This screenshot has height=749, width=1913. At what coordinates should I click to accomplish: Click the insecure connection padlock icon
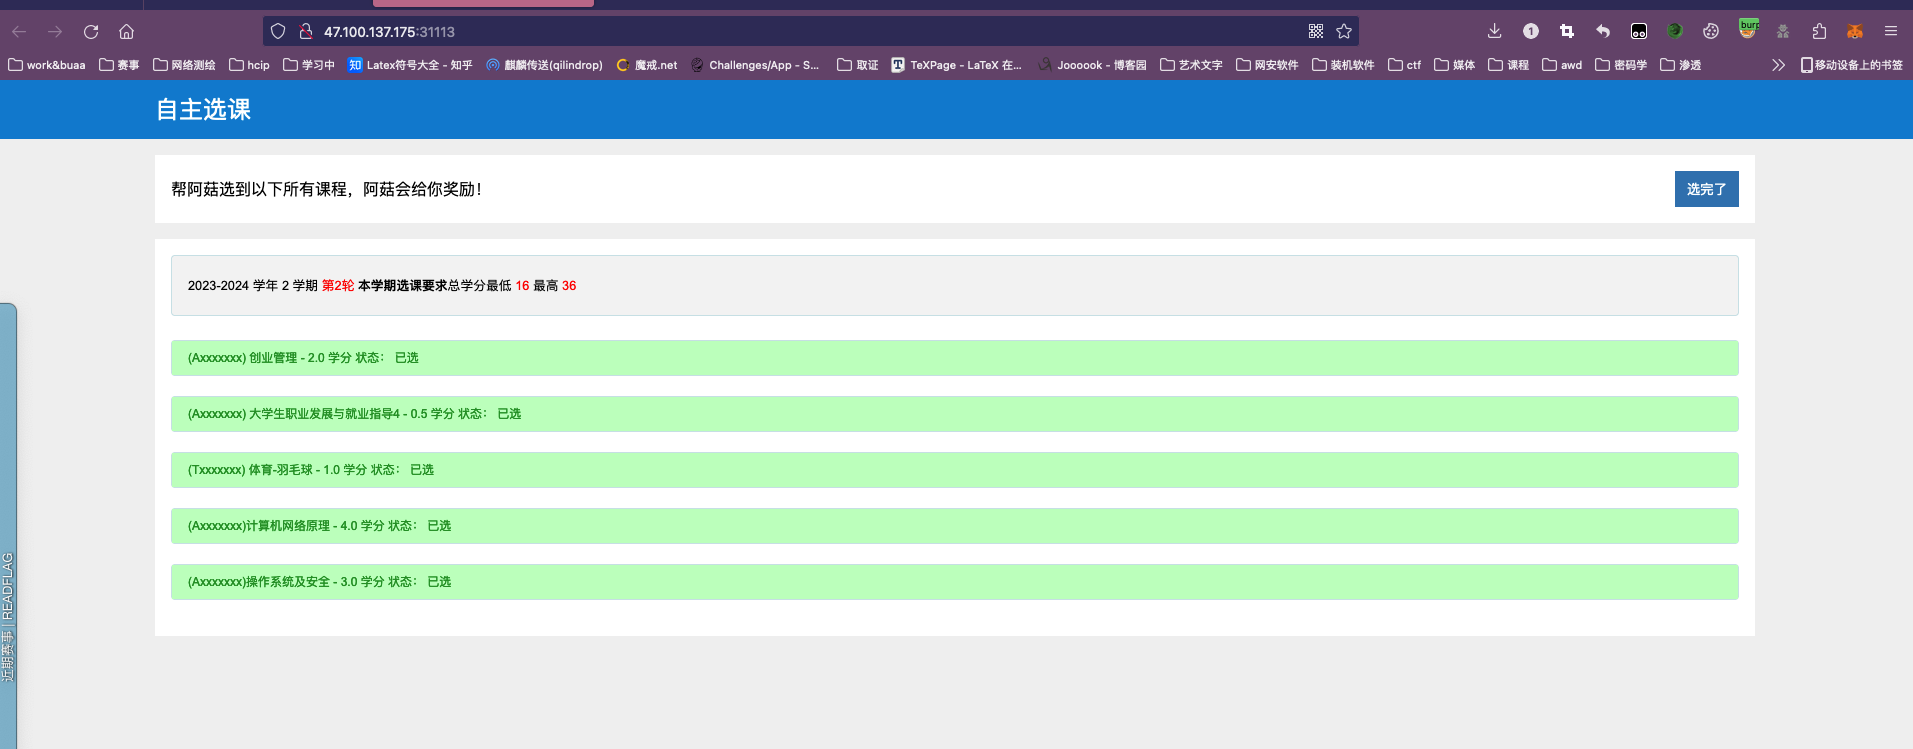[x=306, y=32]
